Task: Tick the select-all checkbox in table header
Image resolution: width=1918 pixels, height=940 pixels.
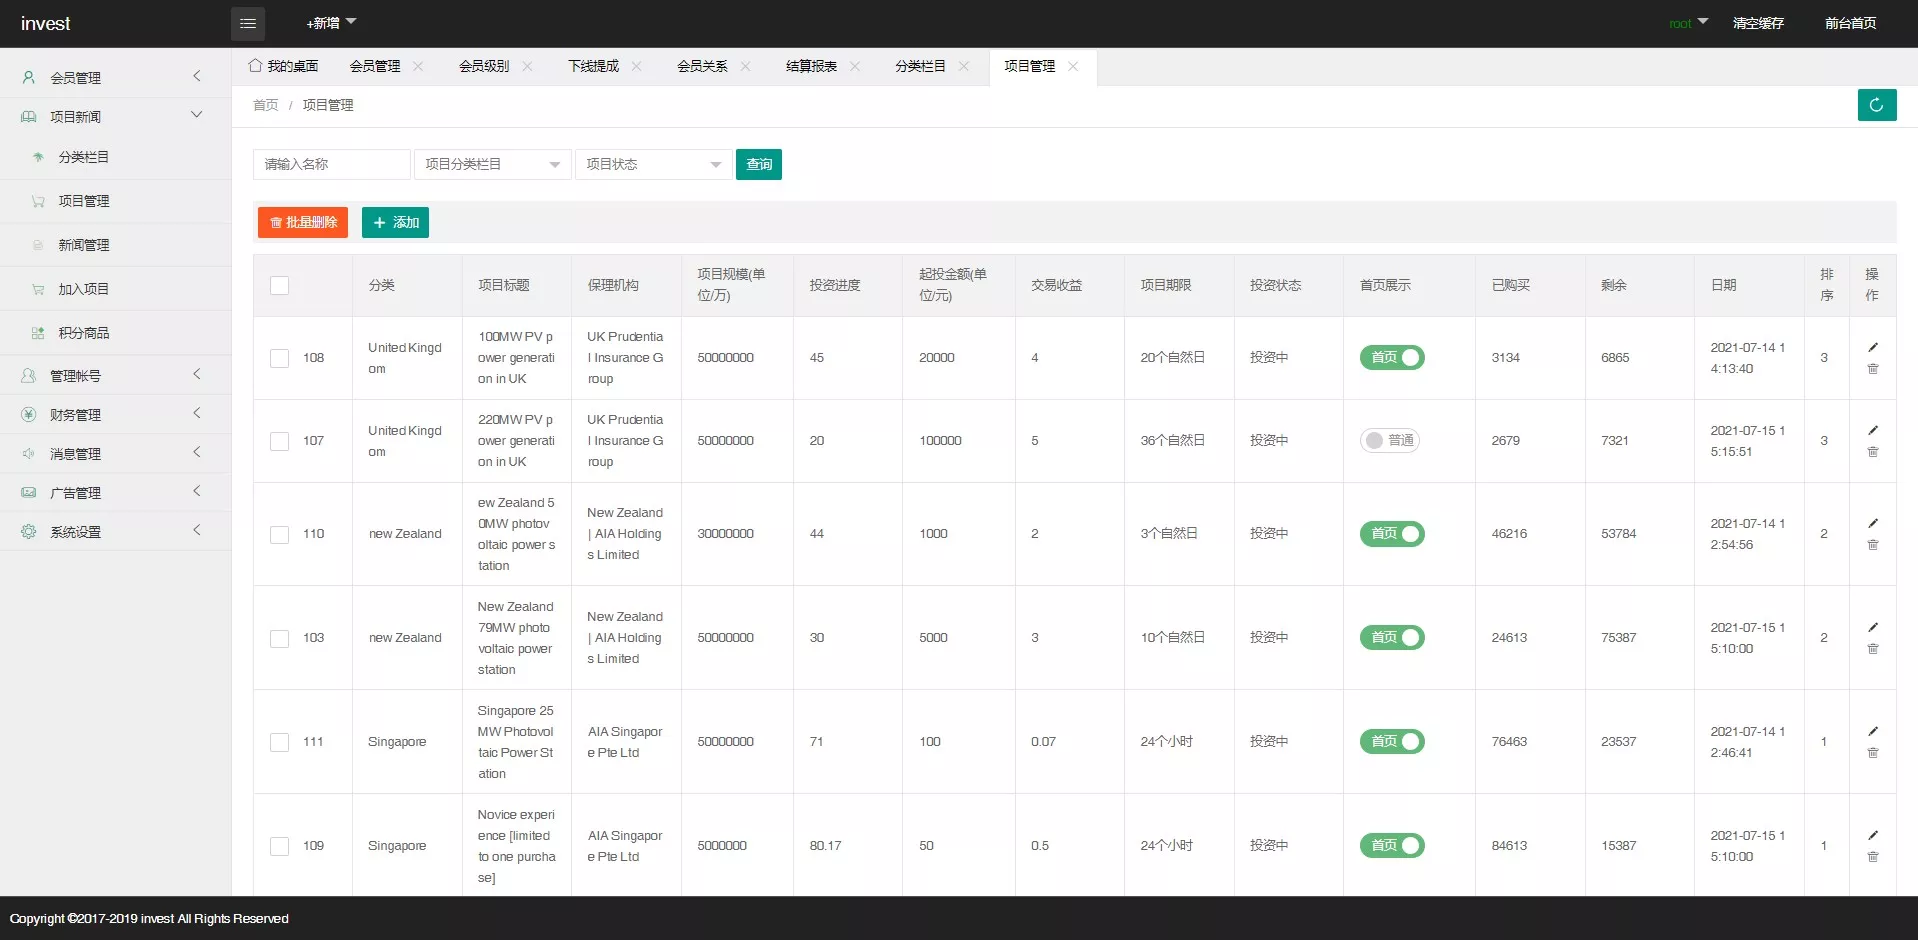Action: point(280,286)
